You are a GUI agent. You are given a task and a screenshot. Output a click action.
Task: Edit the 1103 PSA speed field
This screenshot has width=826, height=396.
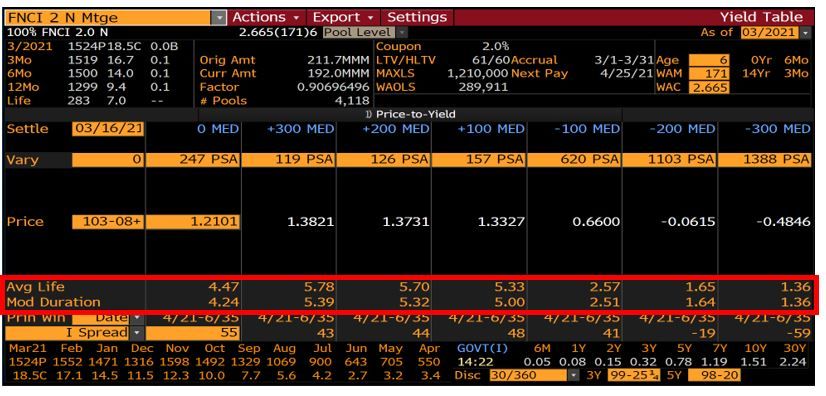point(670,160)
